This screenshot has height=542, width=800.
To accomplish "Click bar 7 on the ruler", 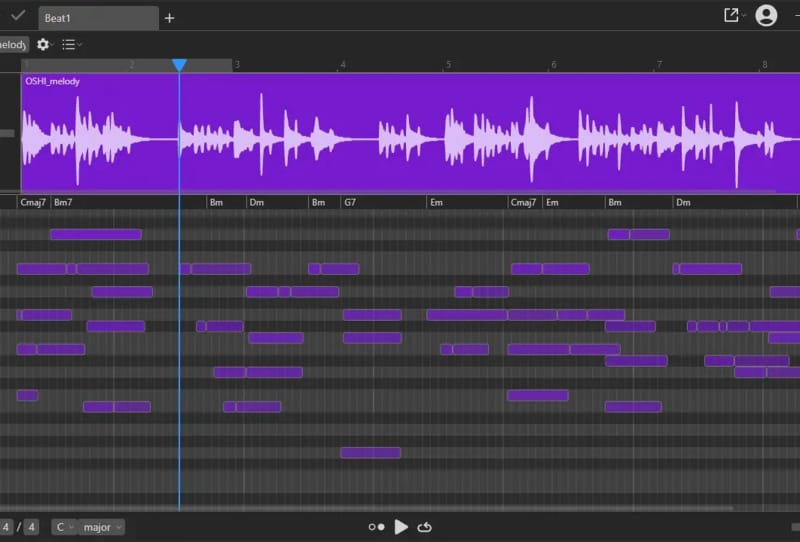I will click(659, 65).
